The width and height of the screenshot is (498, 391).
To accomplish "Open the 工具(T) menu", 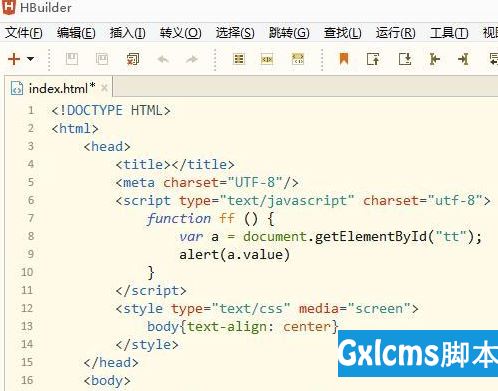I will coord(449,33).
